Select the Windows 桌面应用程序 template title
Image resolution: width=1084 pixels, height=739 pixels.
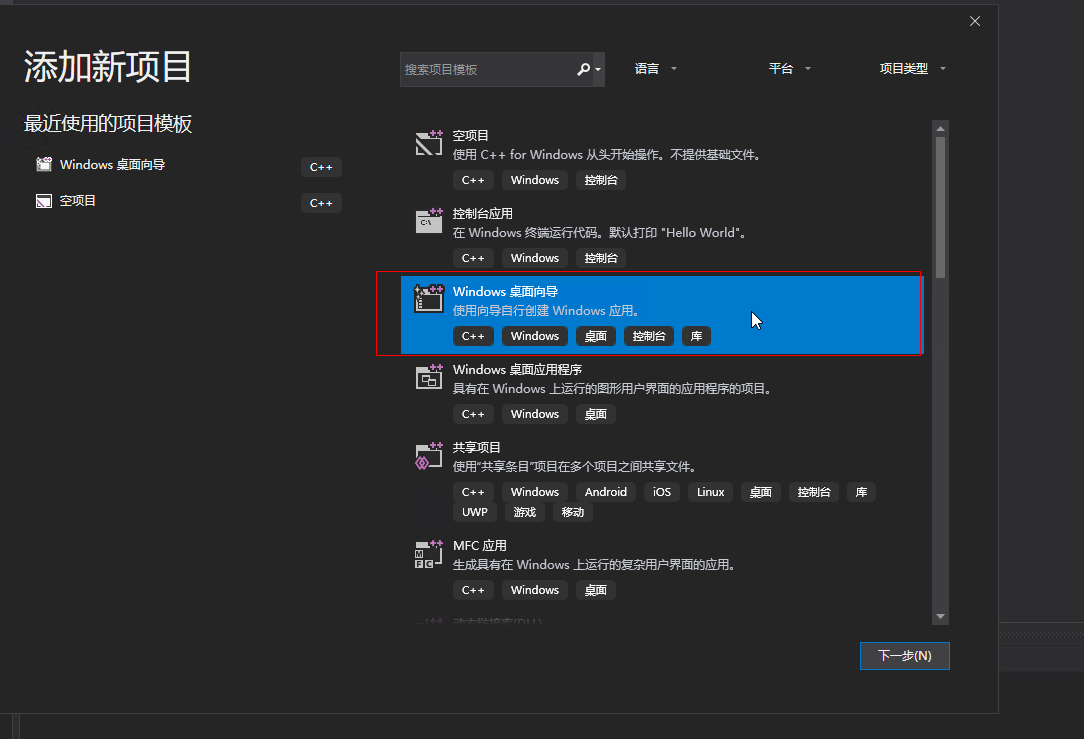tap(517, 370)
